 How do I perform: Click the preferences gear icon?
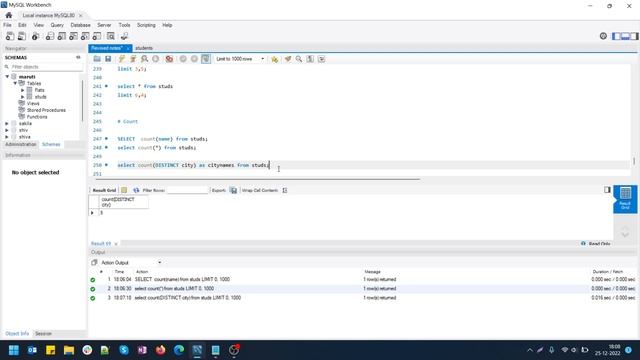[603, 36]
